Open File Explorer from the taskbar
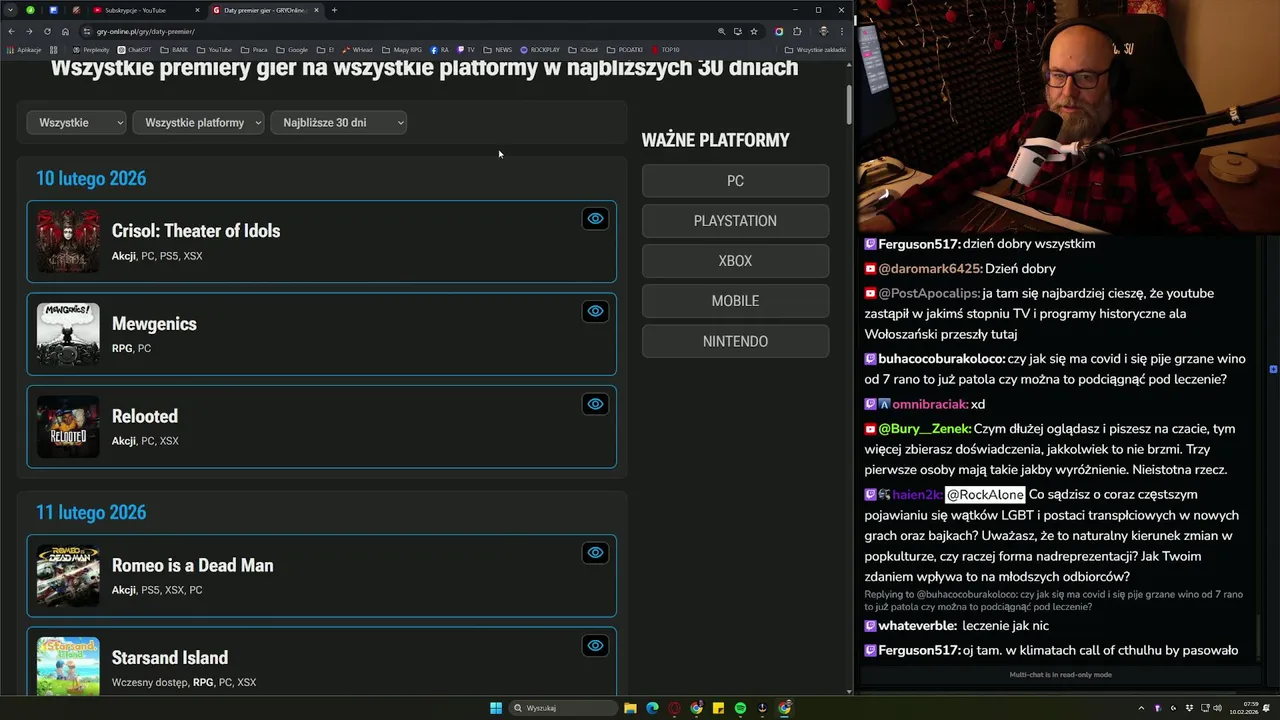 tap(630, 708)
